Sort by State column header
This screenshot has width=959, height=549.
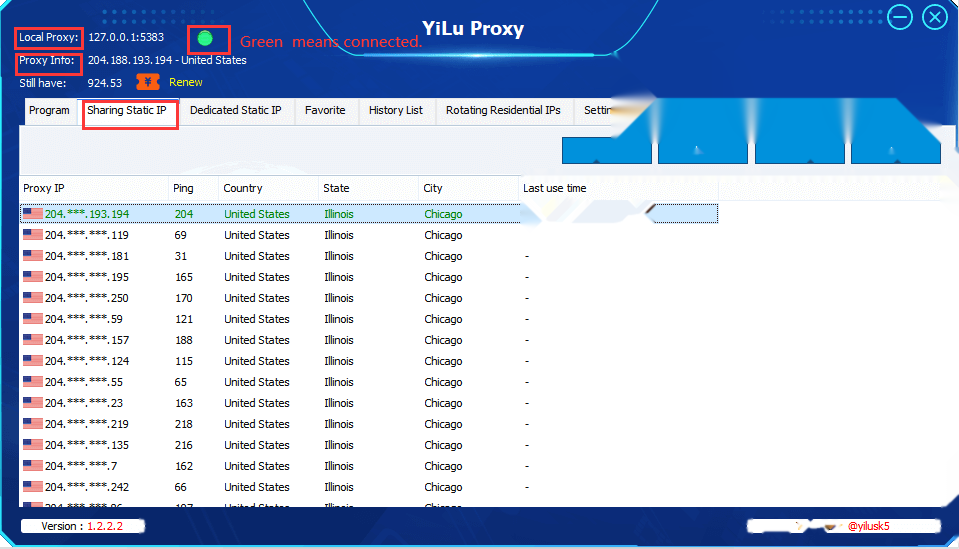pyautogui.click(x=368, y=188)
